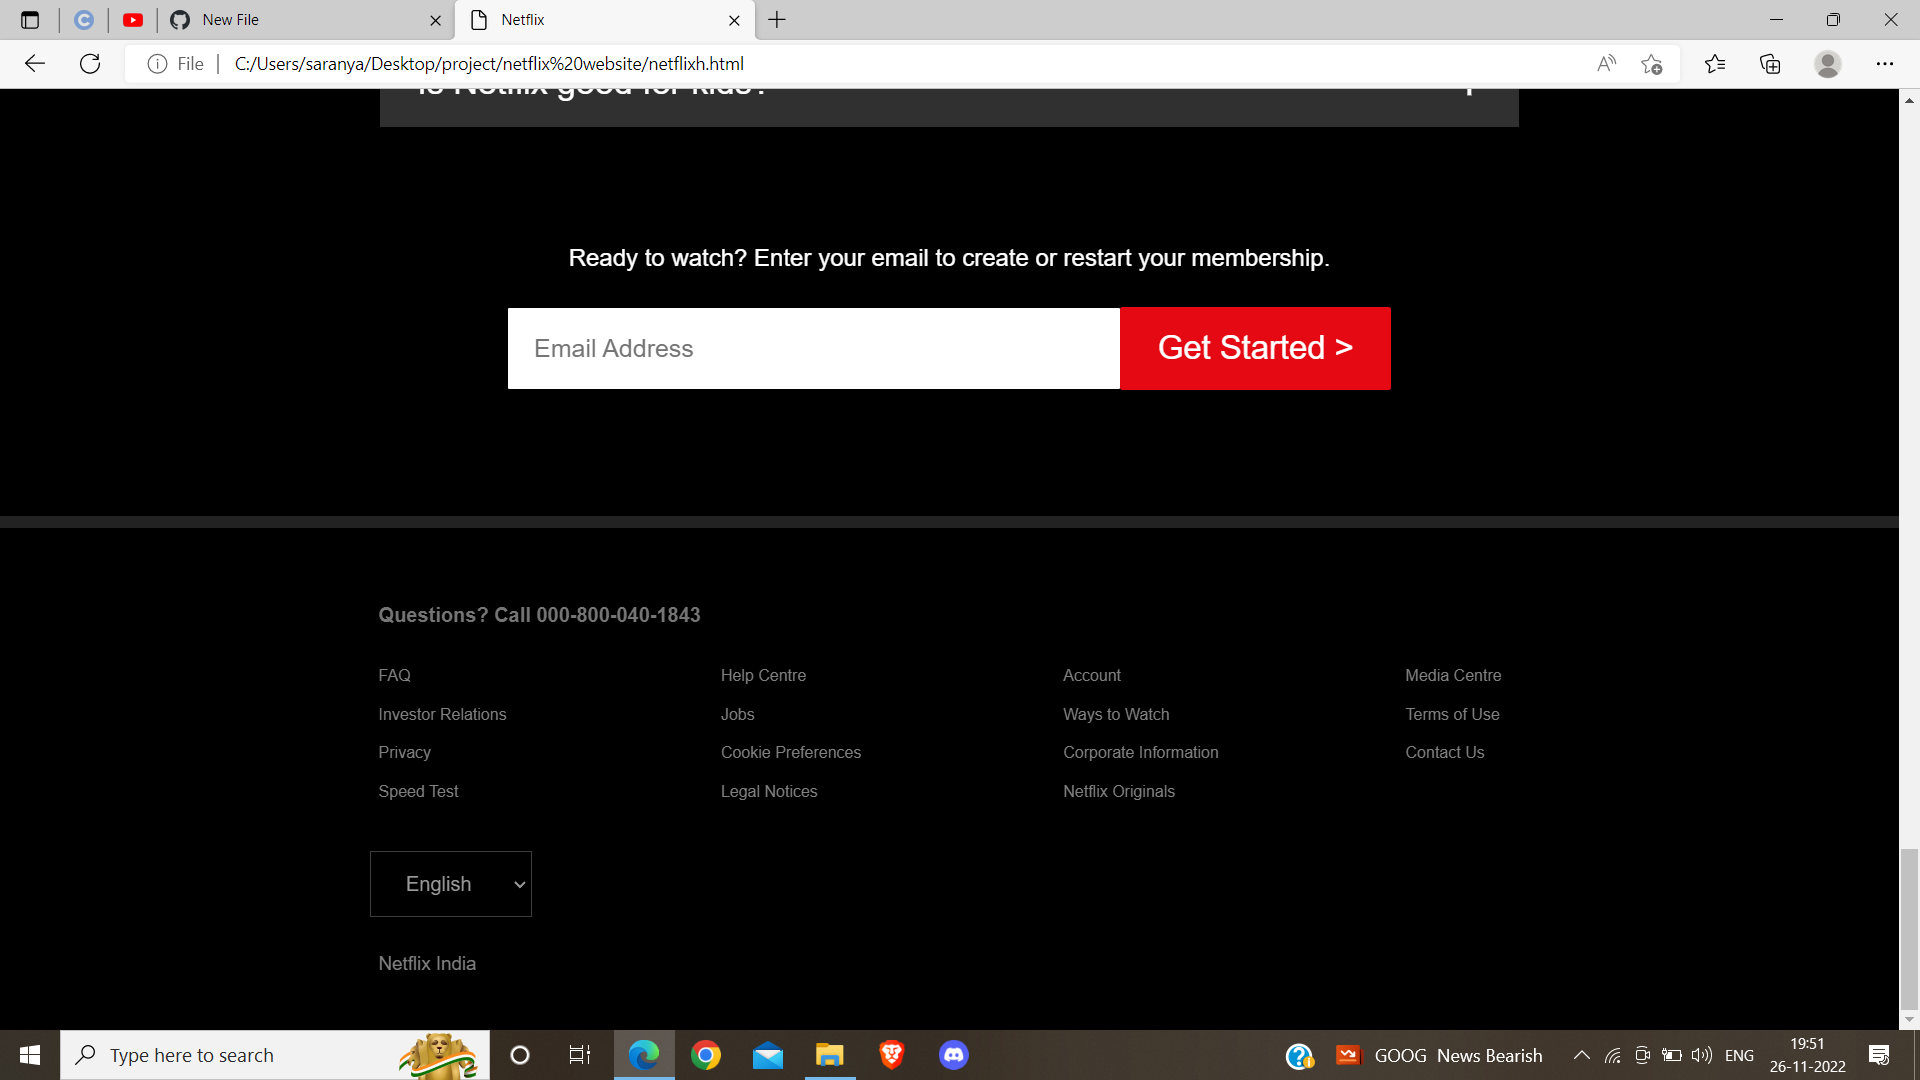Click the back navigation arrow
1920x1080 pixels.
[35, 63]
